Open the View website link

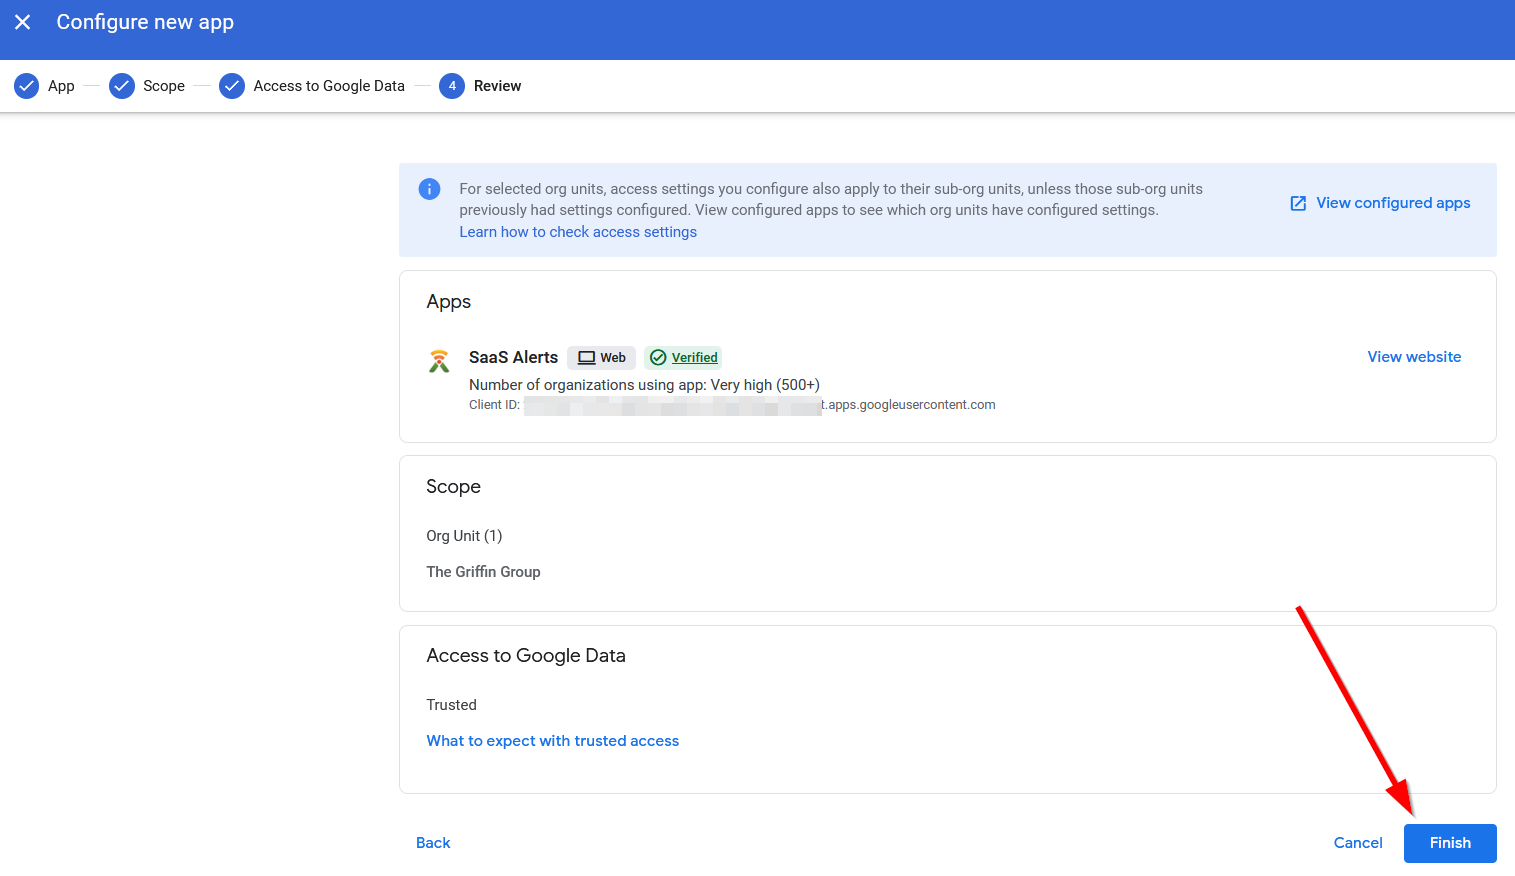click(1414, 357)
